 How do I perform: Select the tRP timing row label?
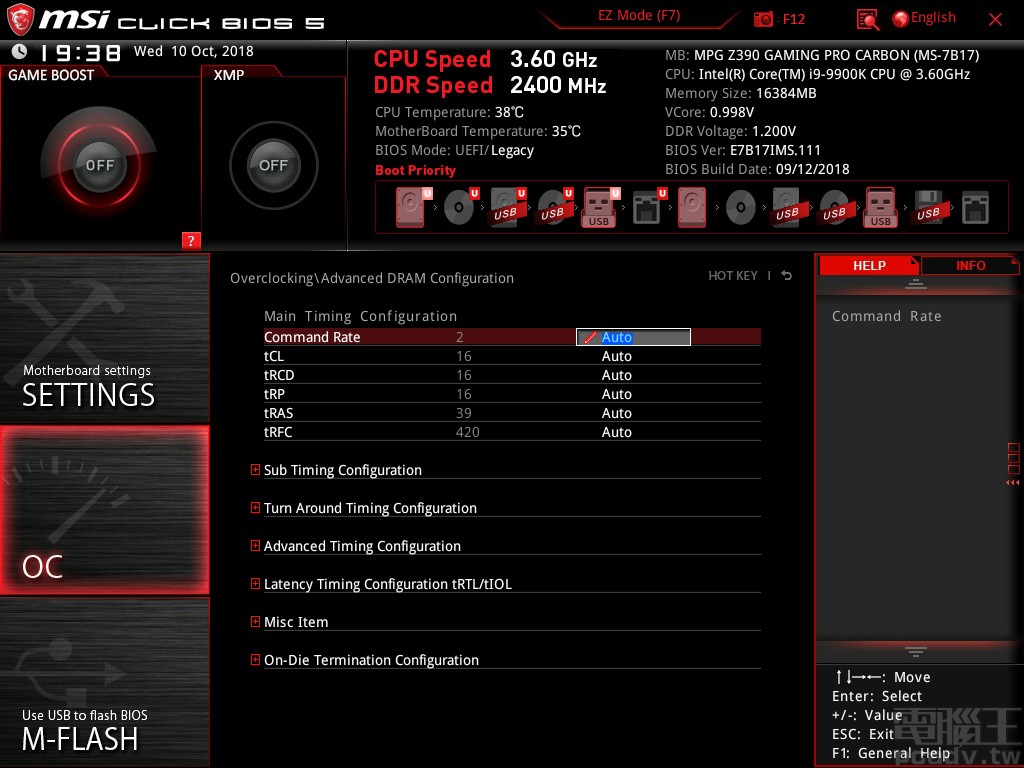coord(274,394)
